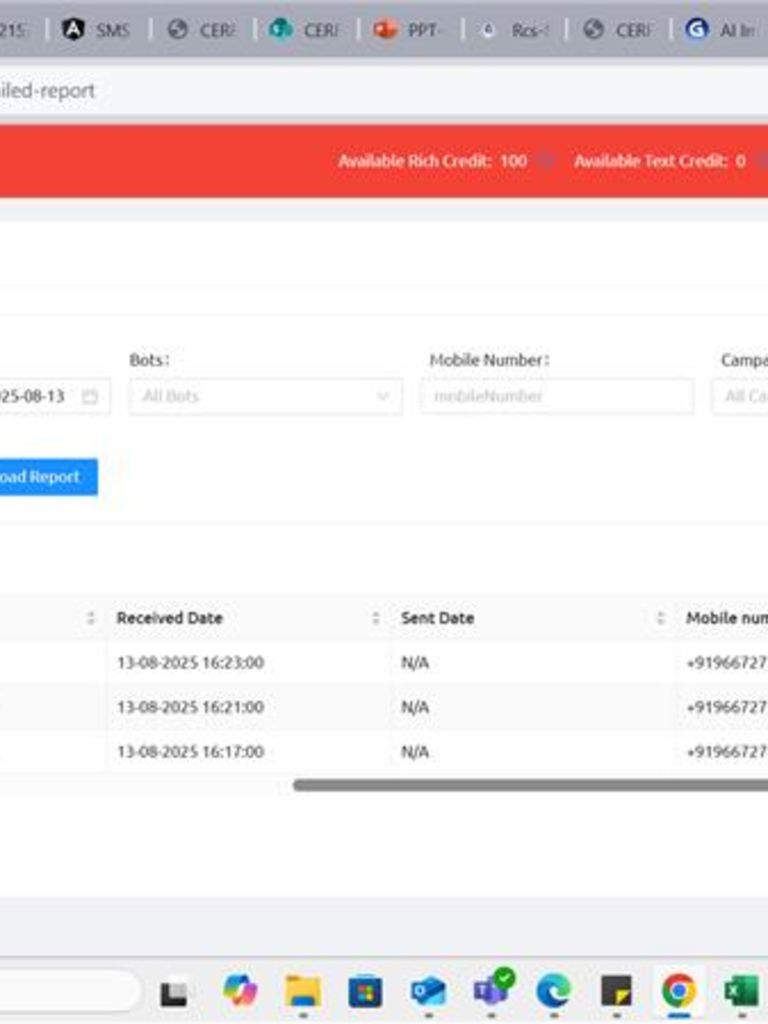Image resolution: width=768 pixels, height=1024 pixels.
Task: Open Sticky Notes from the taskbar
Action: click(616, 991)
